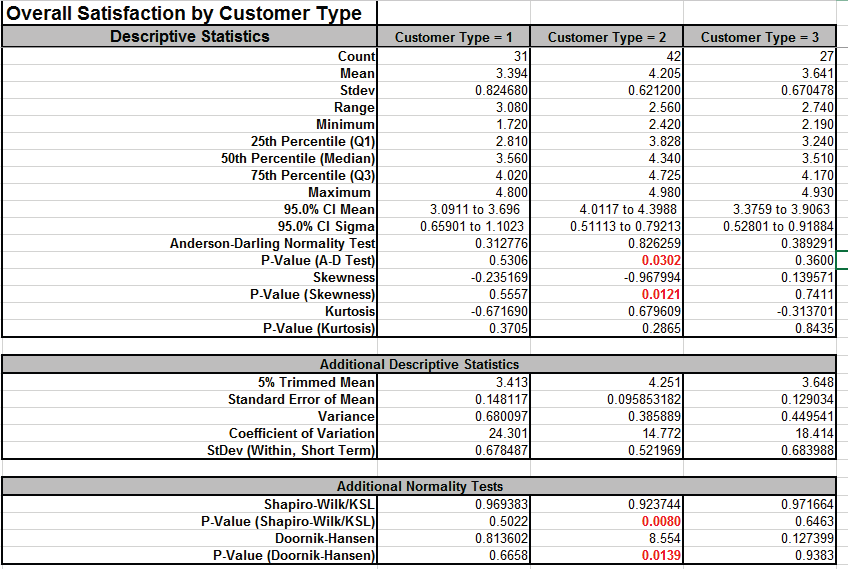
Task: Select the Mean value 3.394 cell
Action: (454, 74)
